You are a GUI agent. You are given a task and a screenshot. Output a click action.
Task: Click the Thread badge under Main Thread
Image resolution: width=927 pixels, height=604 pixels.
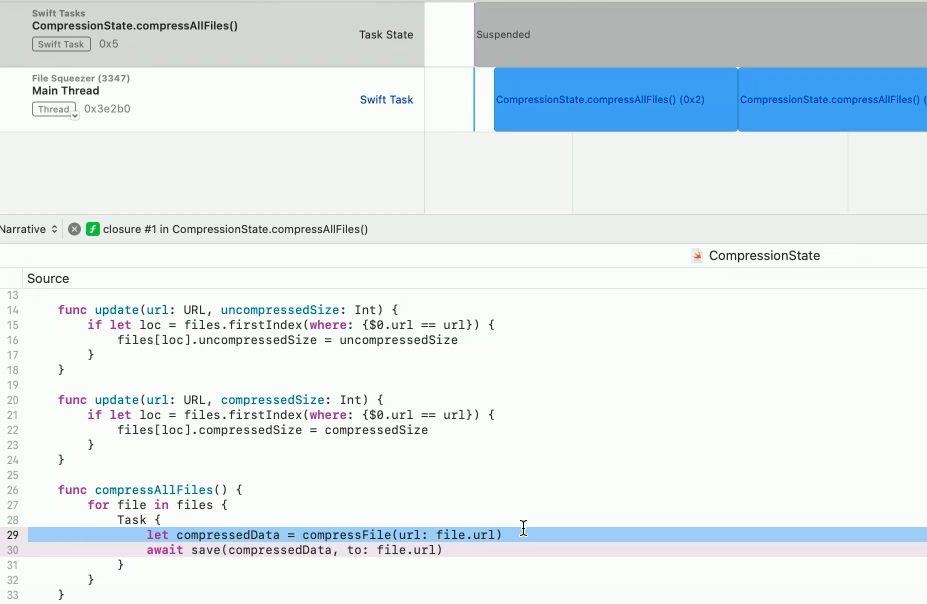pyautogui.click(x=54, y=109)
